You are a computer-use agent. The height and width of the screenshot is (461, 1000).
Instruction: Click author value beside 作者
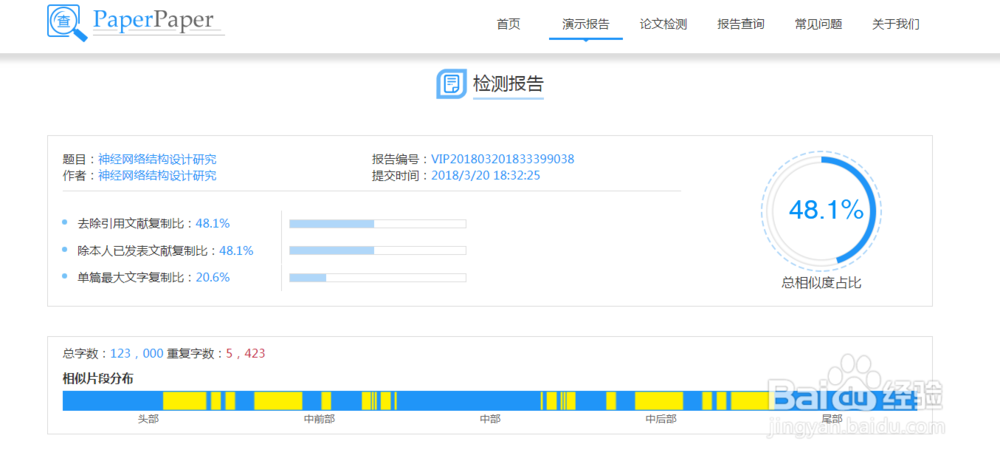[157, 175]
